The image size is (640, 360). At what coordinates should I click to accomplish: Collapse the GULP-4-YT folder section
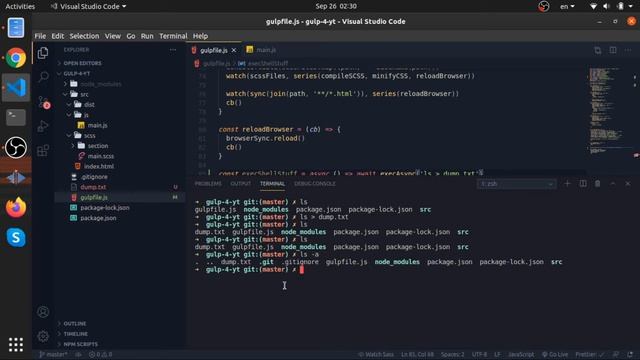77,73
